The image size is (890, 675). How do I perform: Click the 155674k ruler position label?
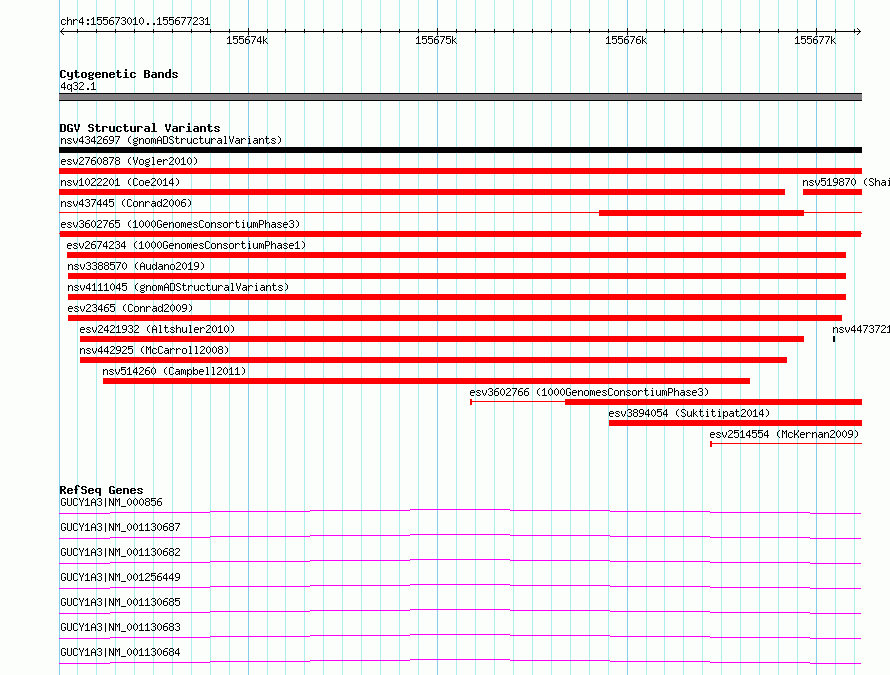pyautogui.click(x=247, y=40)
